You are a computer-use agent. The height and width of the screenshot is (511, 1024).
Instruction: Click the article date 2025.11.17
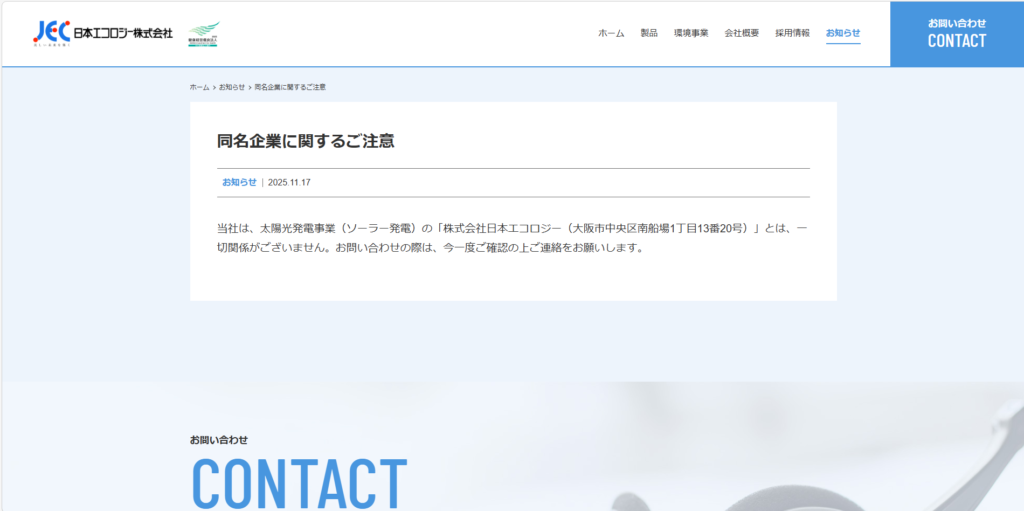[289, 182]
